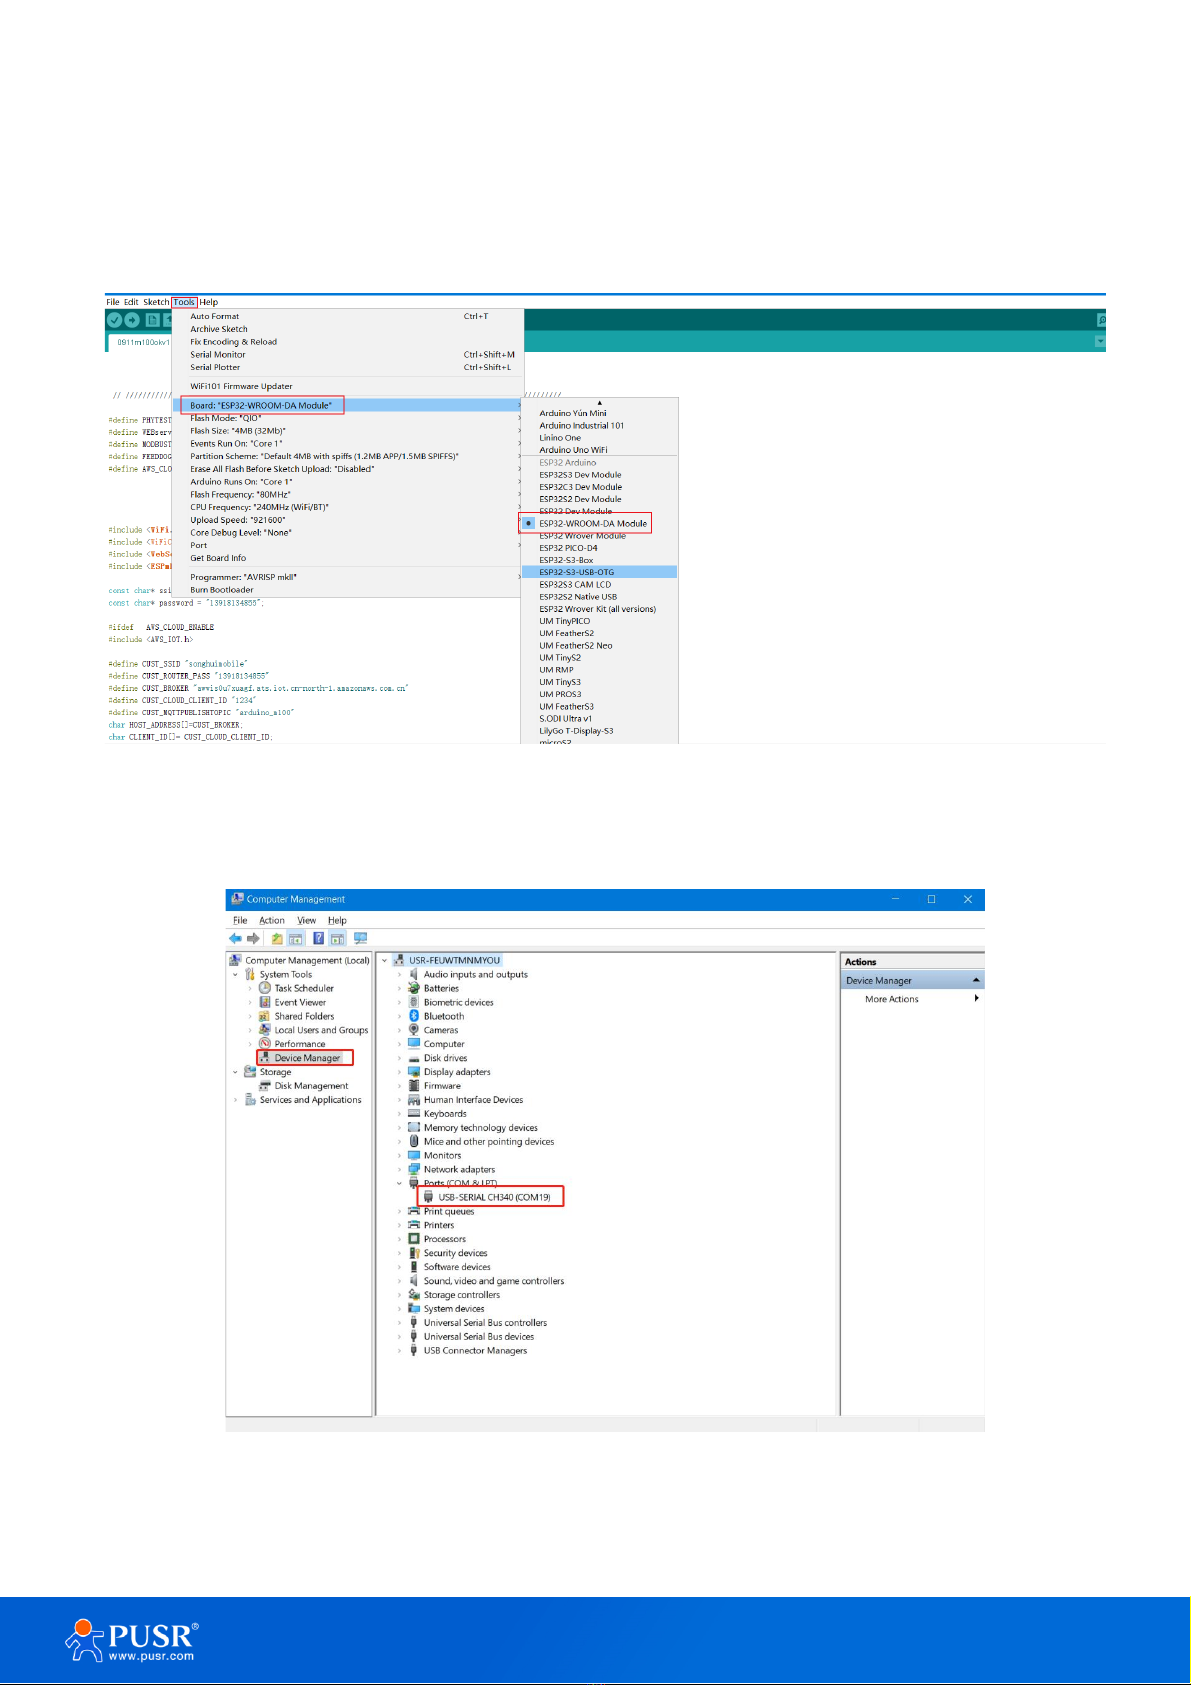This screenshot has width=1191, height=1685.
Task: Collapse Device Manager header in Actions pane
Action: click(x=976, y=981)
